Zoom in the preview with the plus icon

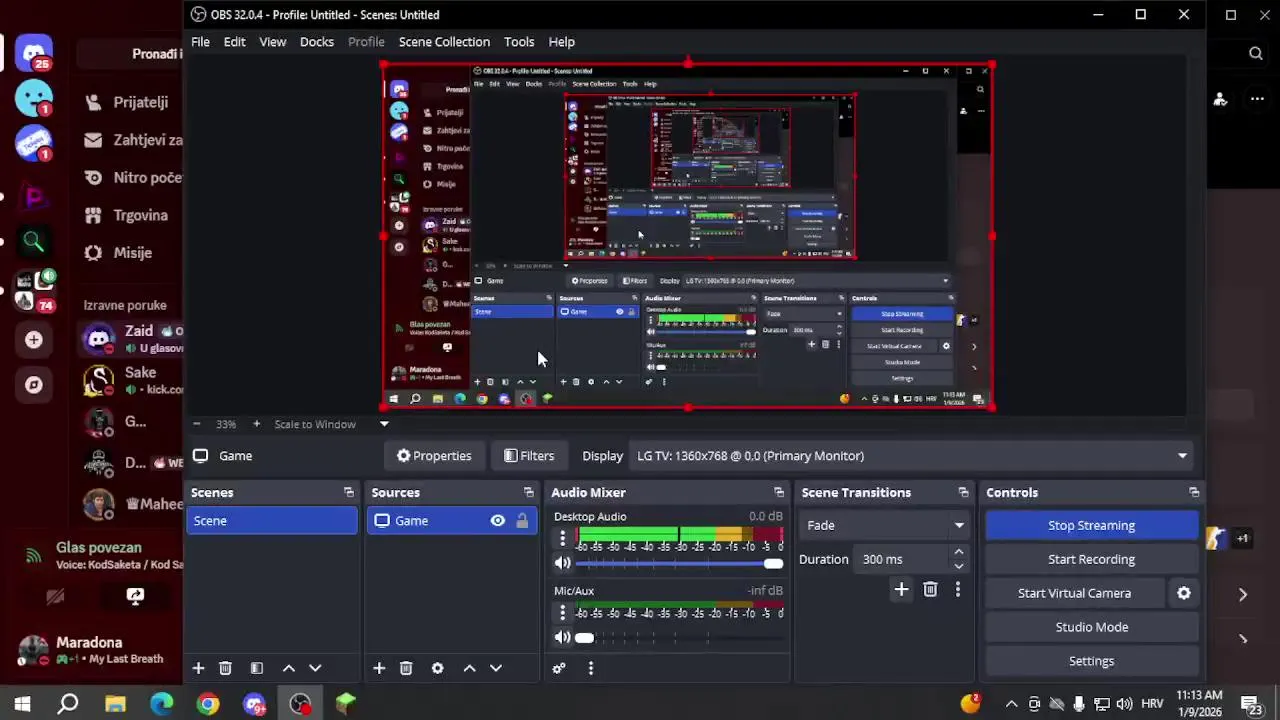pos(256,424)
